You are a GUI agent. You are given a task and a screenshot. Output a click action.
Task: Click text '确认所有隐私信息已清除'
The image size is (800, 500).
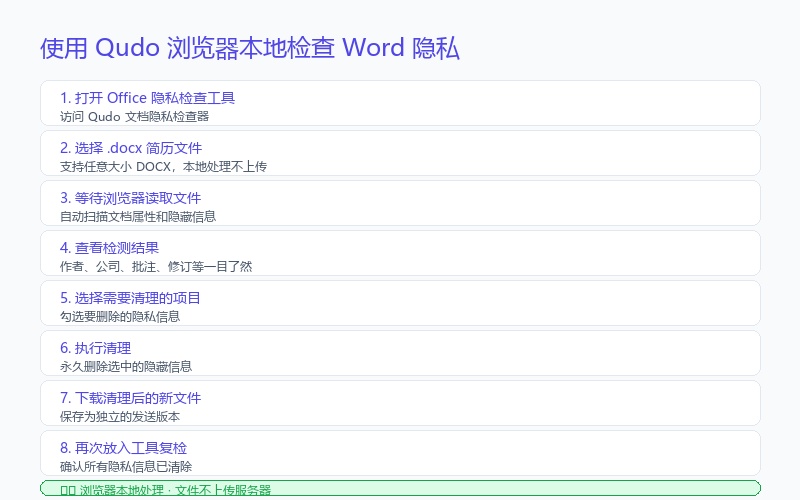[x=126, y=467]
